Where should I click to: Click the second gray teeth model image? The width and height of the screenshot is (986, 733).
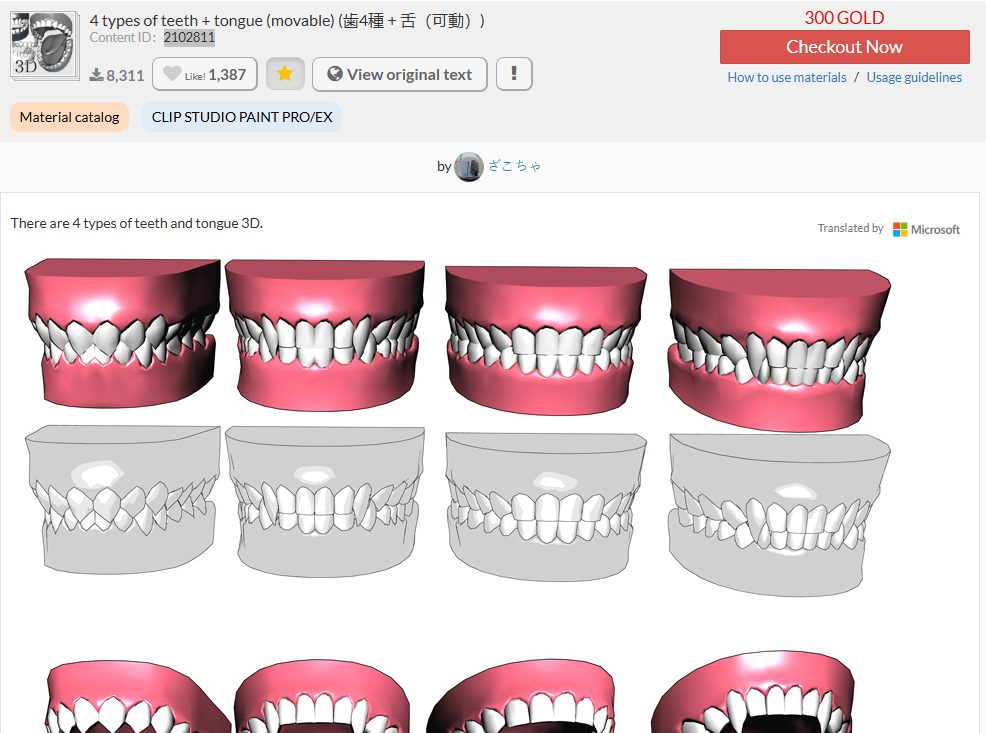point(325,502)
